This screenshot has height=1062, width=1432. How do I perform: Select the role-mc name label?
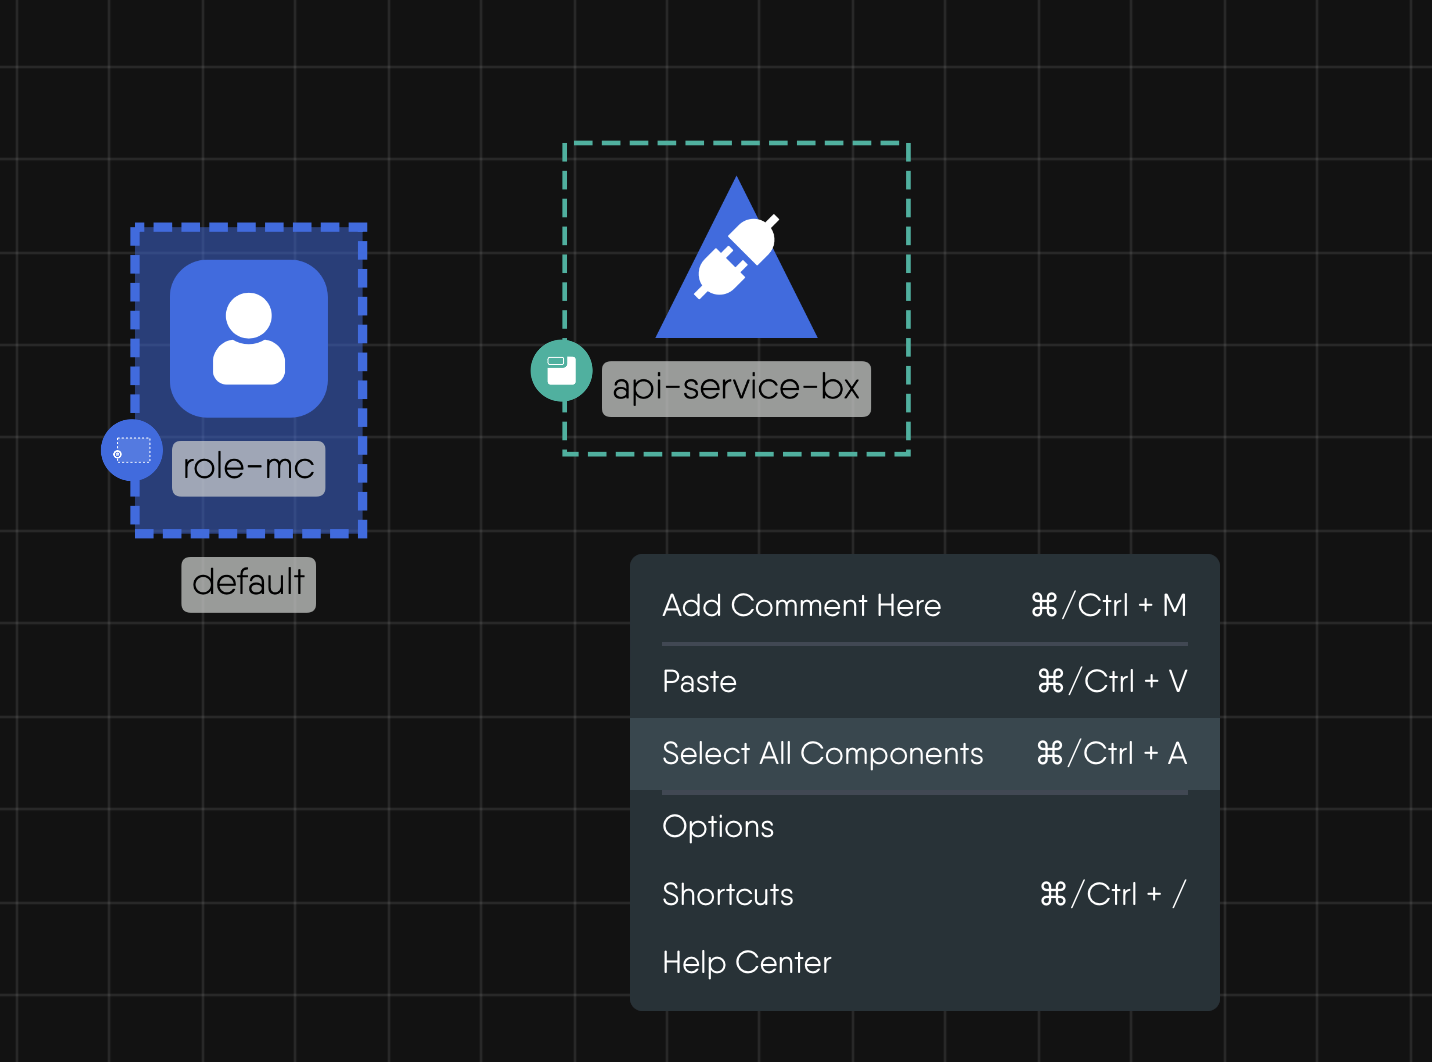tap(249, 468)
